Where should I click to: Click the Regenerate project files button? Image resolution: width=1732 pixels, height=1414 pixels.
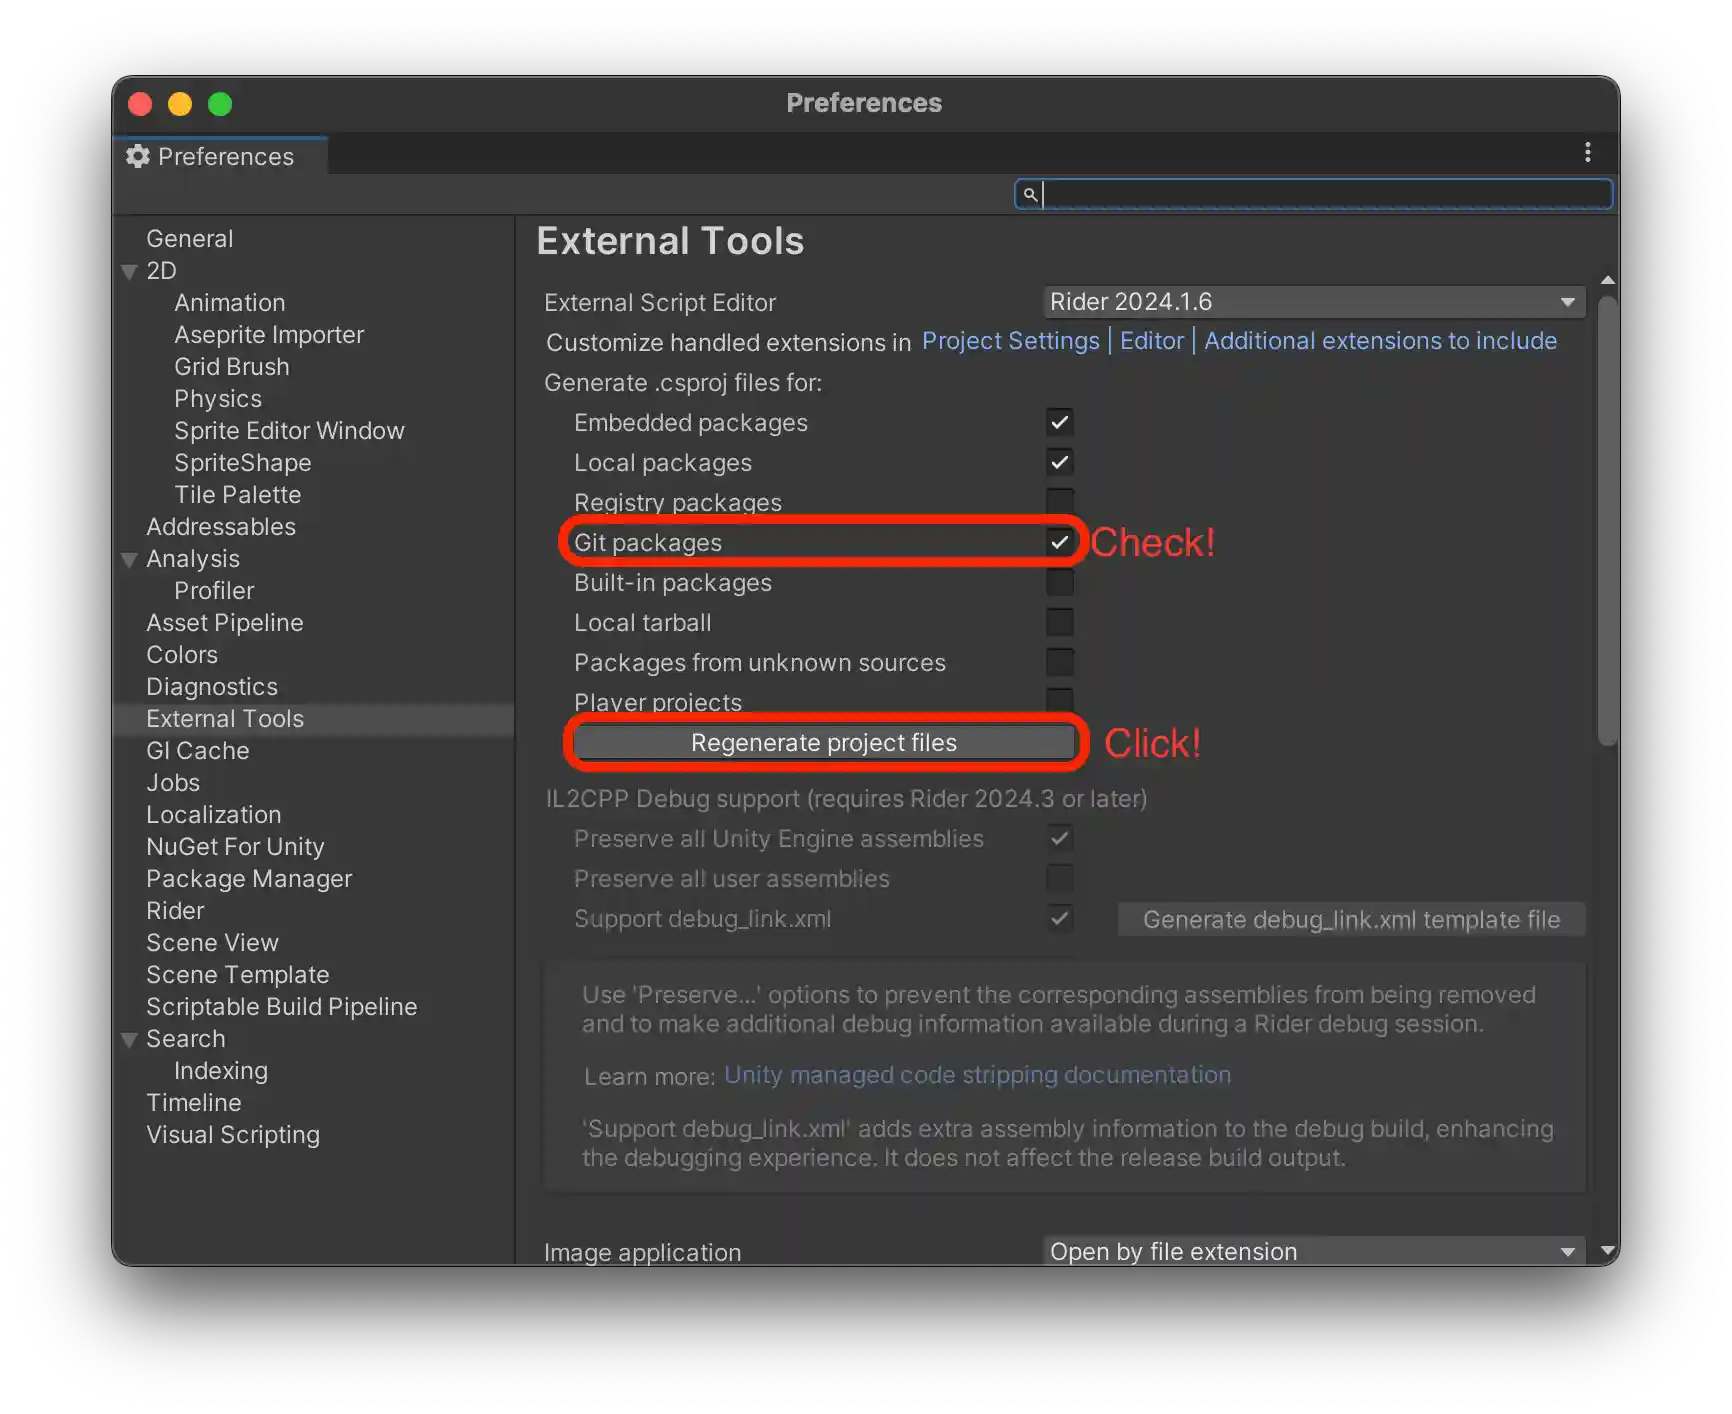coord(823,742)
